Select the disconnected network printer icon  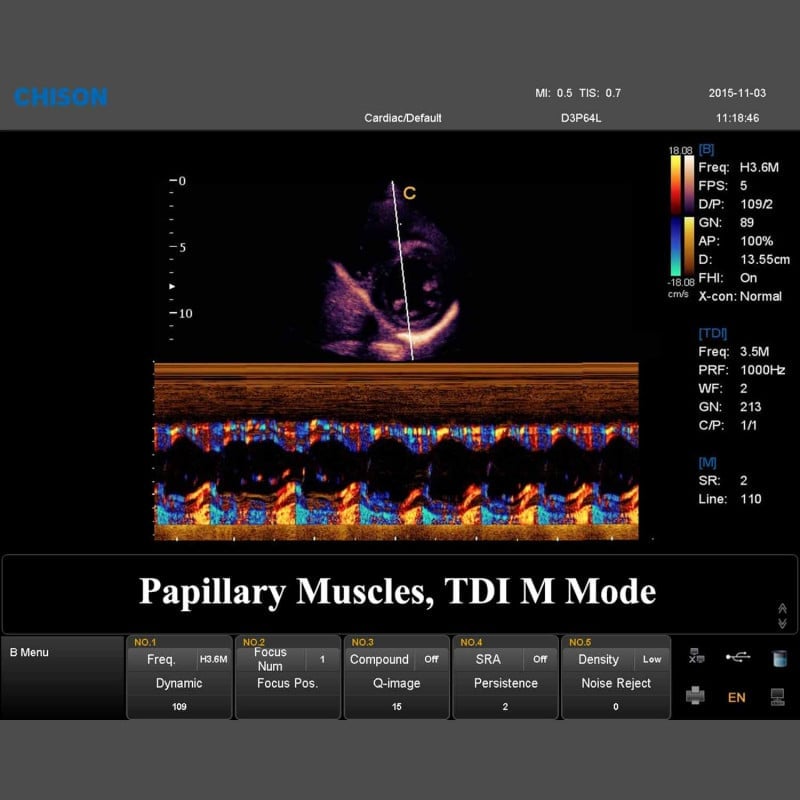point(696,655)
